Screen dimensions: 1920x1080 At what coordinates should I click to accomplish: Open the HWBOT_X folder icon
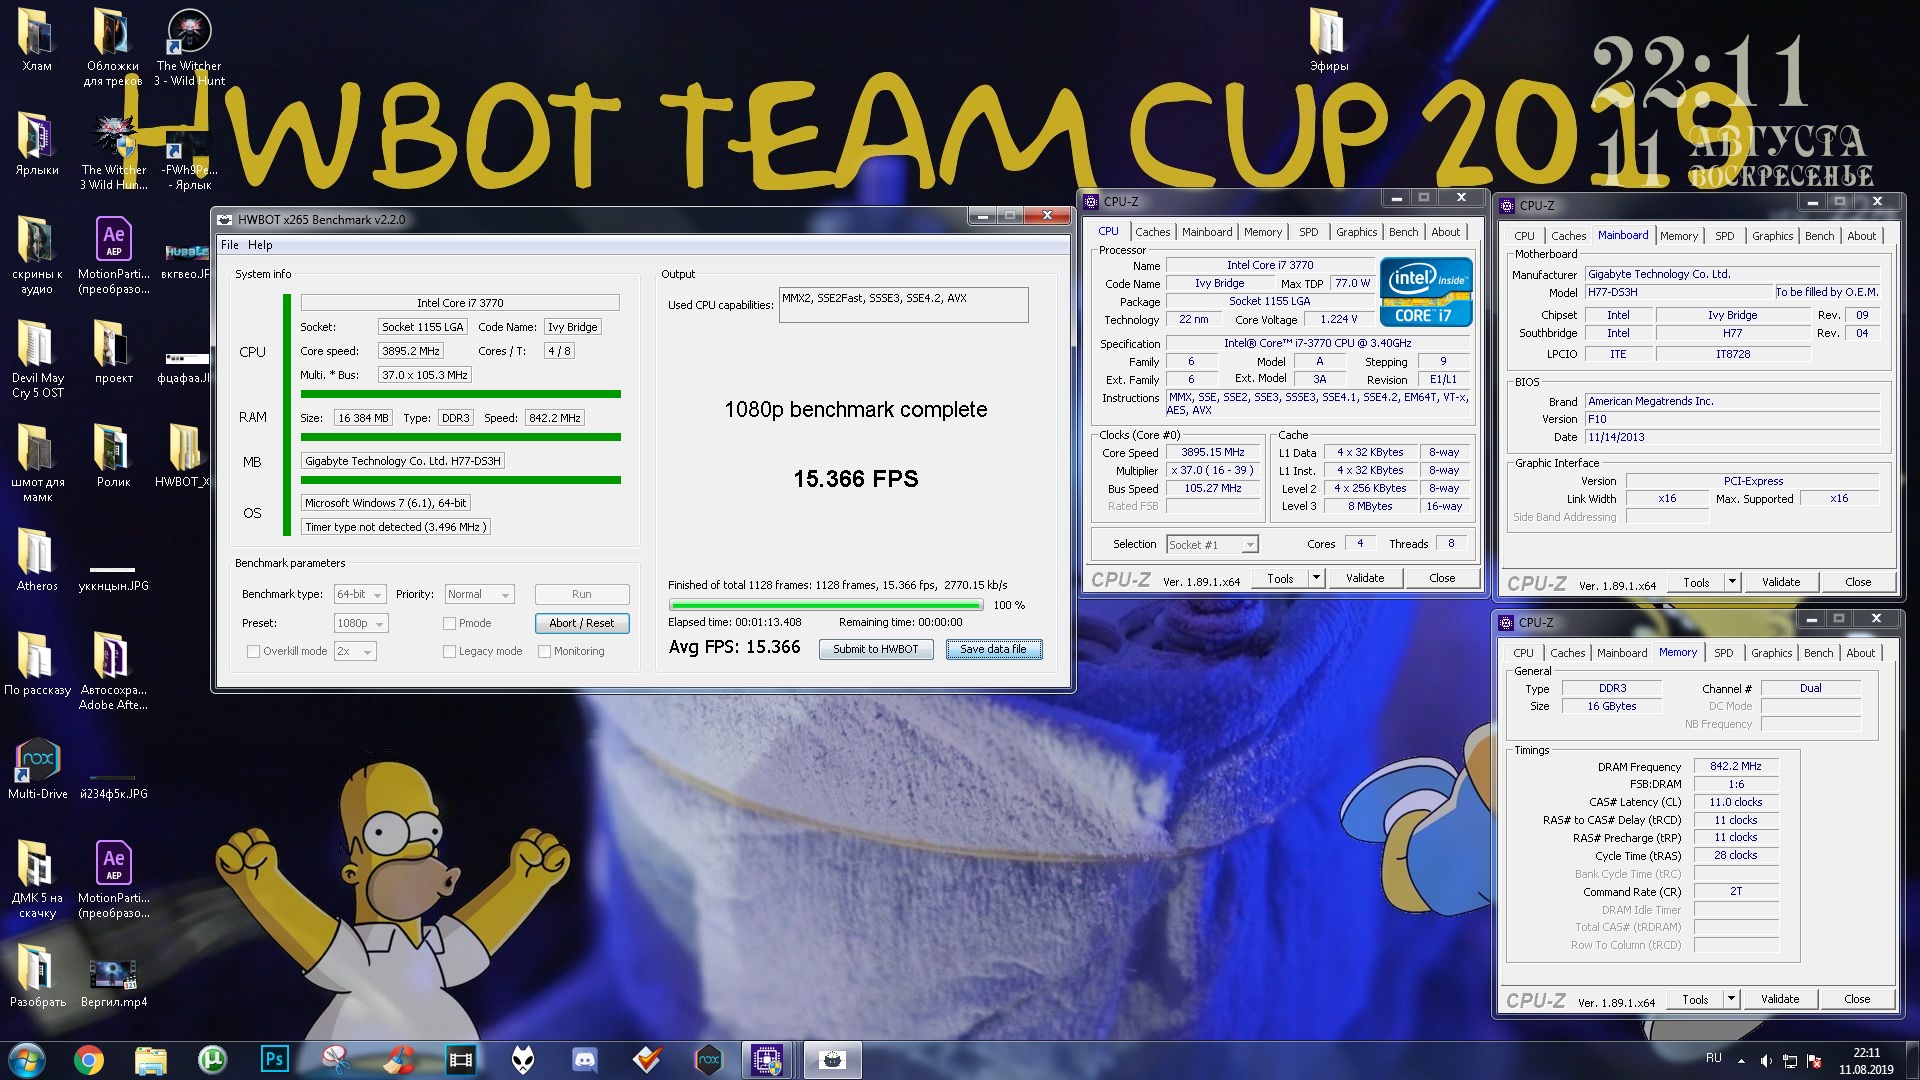(183, 456)
